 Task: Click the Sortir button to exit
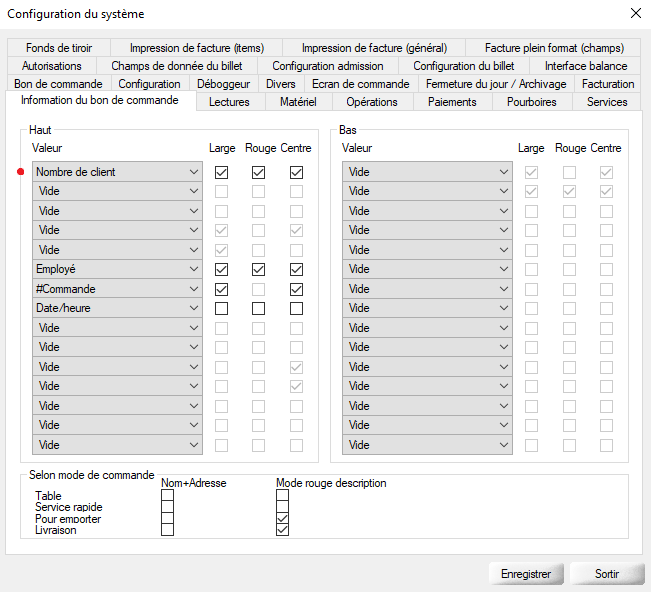point(607,574)
